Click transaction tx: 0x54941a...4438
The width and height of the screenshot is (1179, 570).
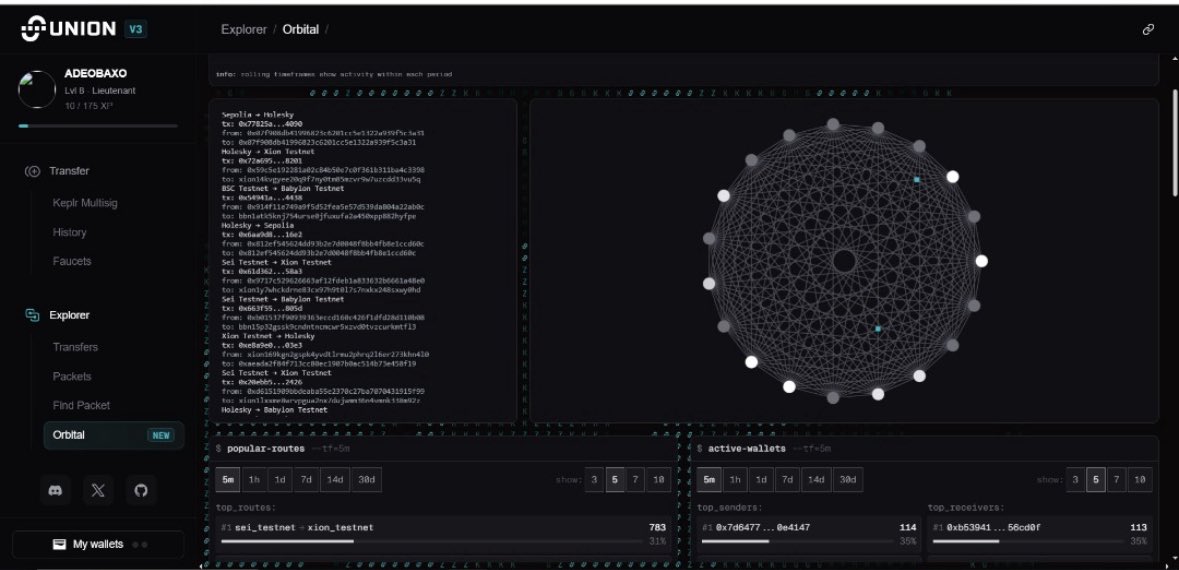[x=262, y=198]
